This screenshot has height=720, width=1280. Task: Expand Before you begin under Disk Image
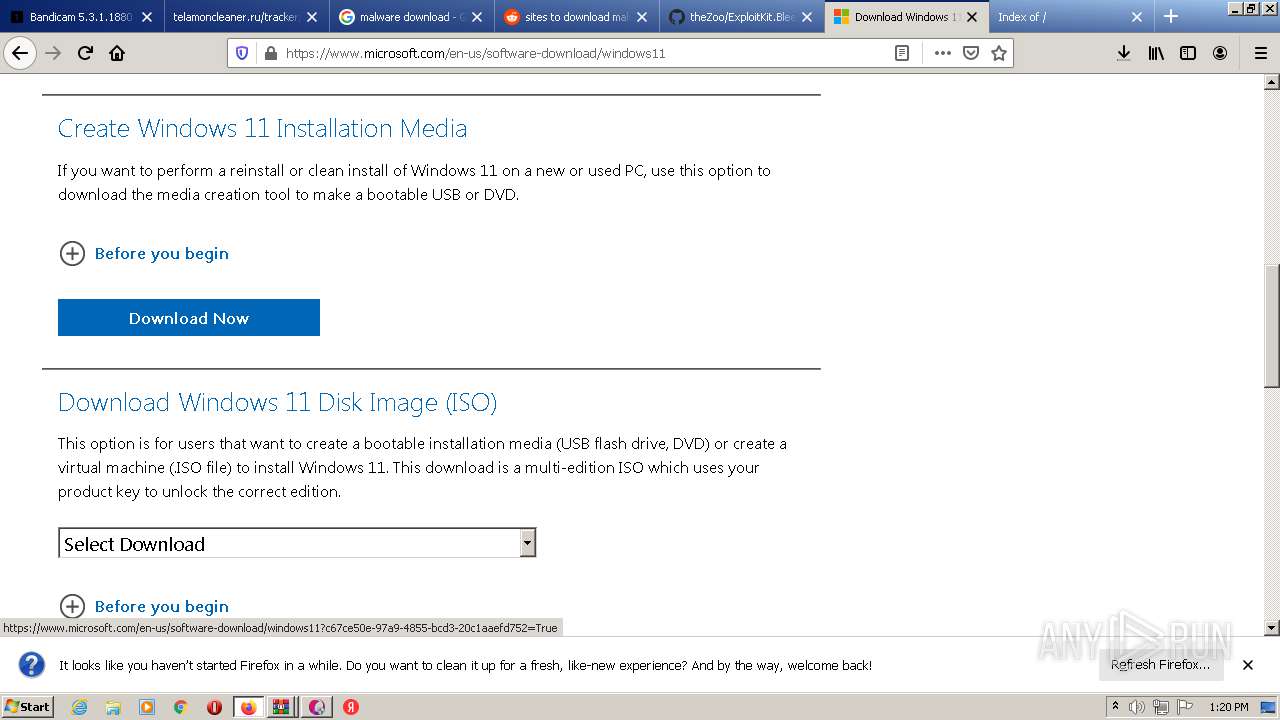(x=144, y=606)
